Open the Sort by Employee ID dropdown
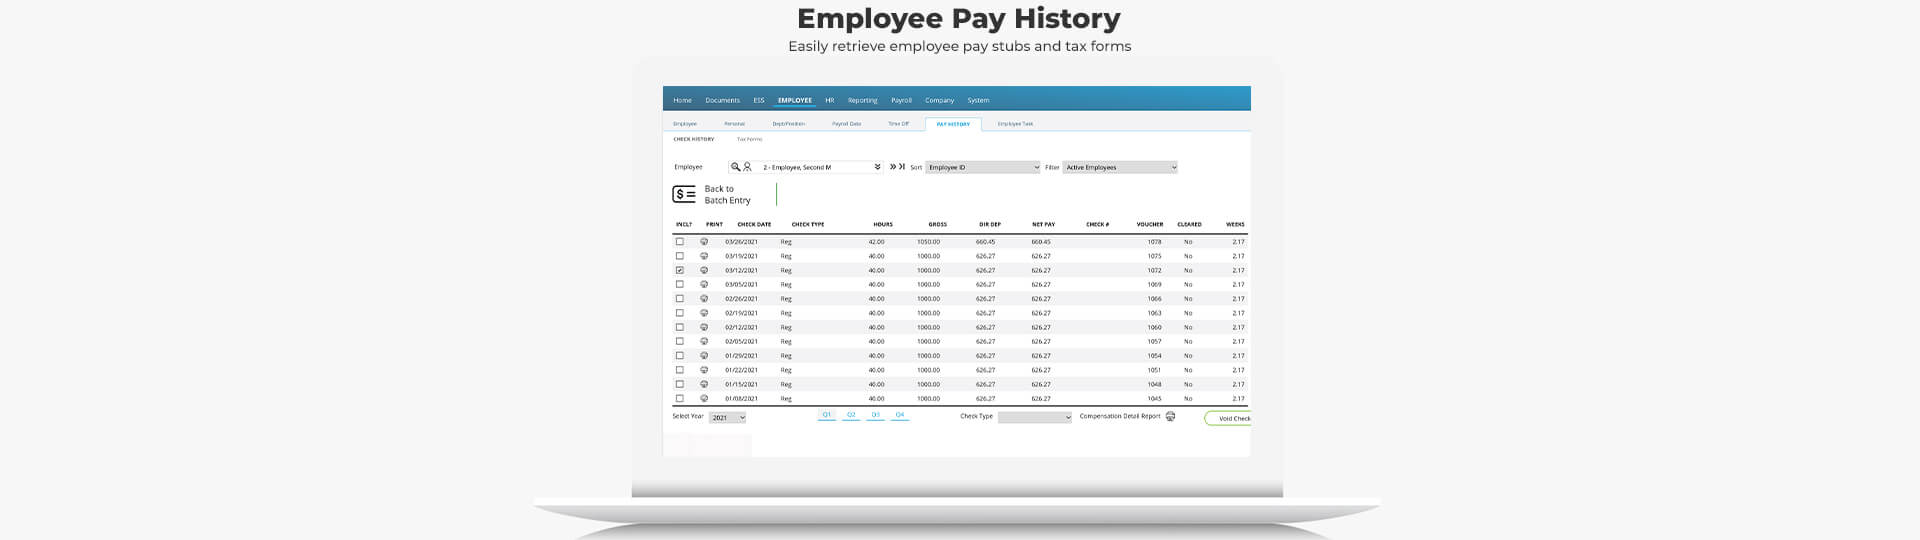Viewport: 1920px width, 540px height. pos(982,168)
